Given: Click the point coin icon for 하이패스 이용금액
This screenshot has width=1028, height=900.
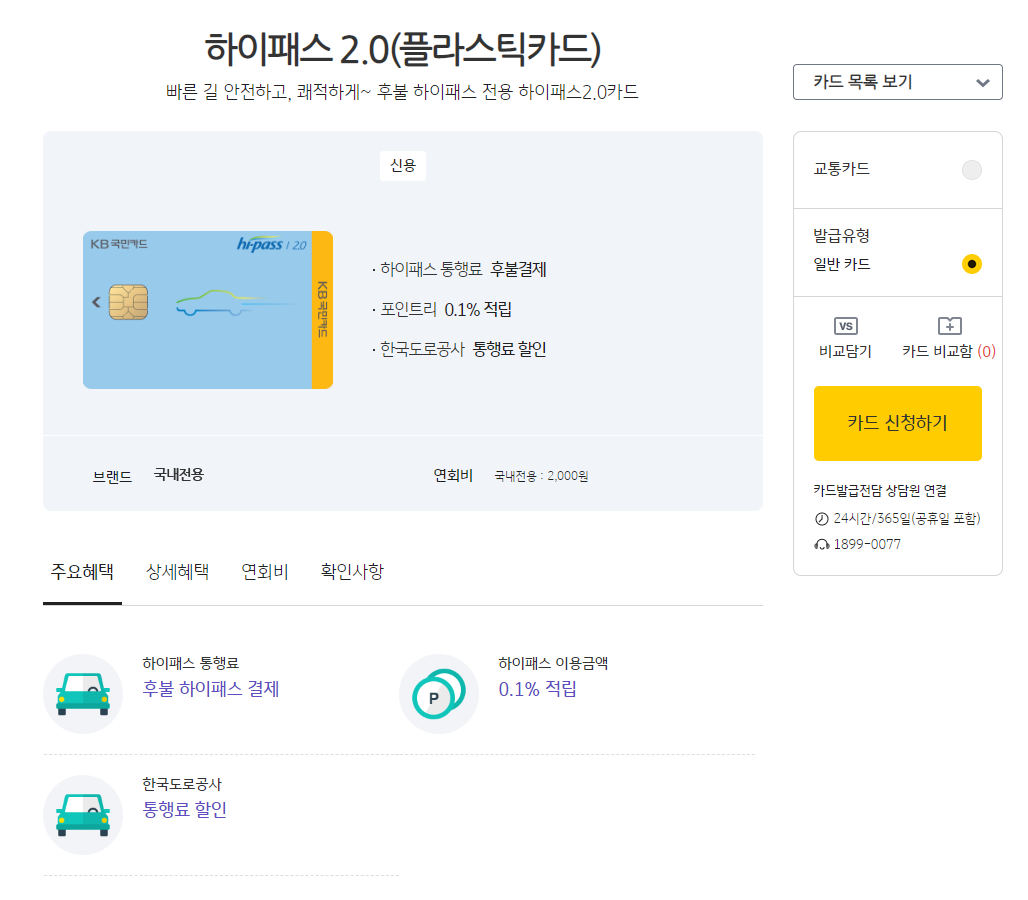Looking at the screenshot, I should 439,694.
